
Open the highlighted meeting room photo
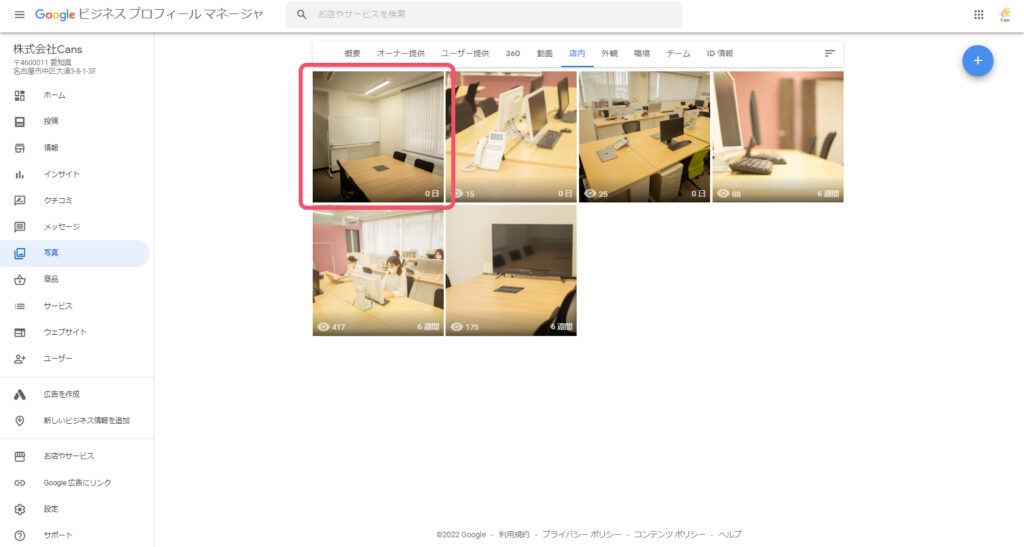click(378, 137)
